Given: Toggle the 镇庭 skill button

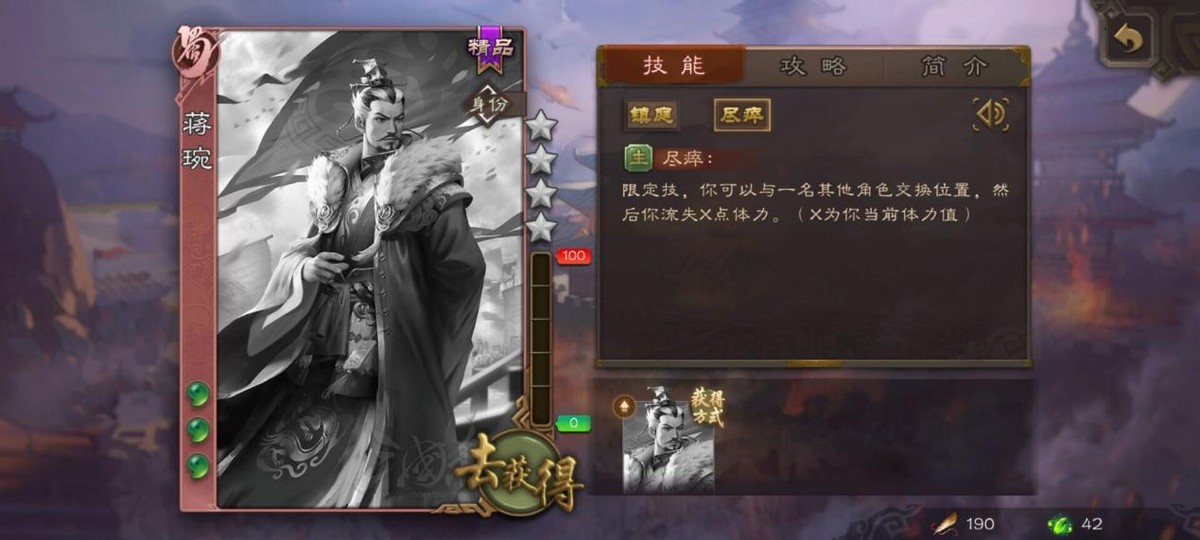Looking at the screenshot, I should (x=651, y=115).
